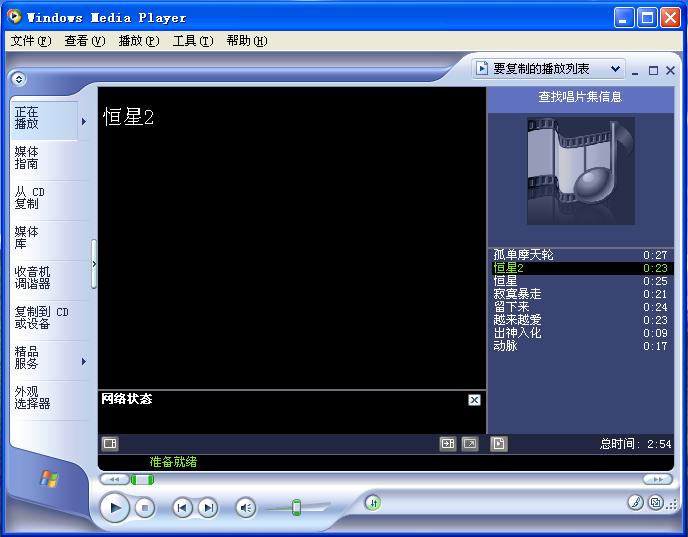Select the highlighted track 恒星2
This screenshot has width=688, height=537.
pos(581,268)
